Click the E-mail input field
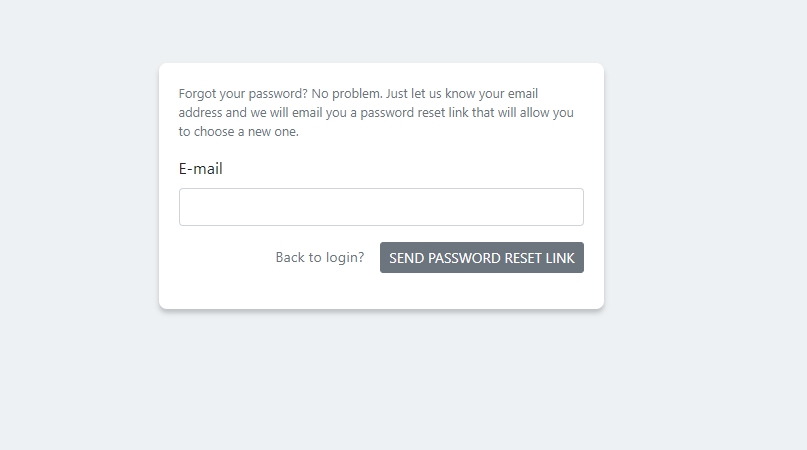Image resolution: width=807 pixels, height=450 pixels. [381, 207]
